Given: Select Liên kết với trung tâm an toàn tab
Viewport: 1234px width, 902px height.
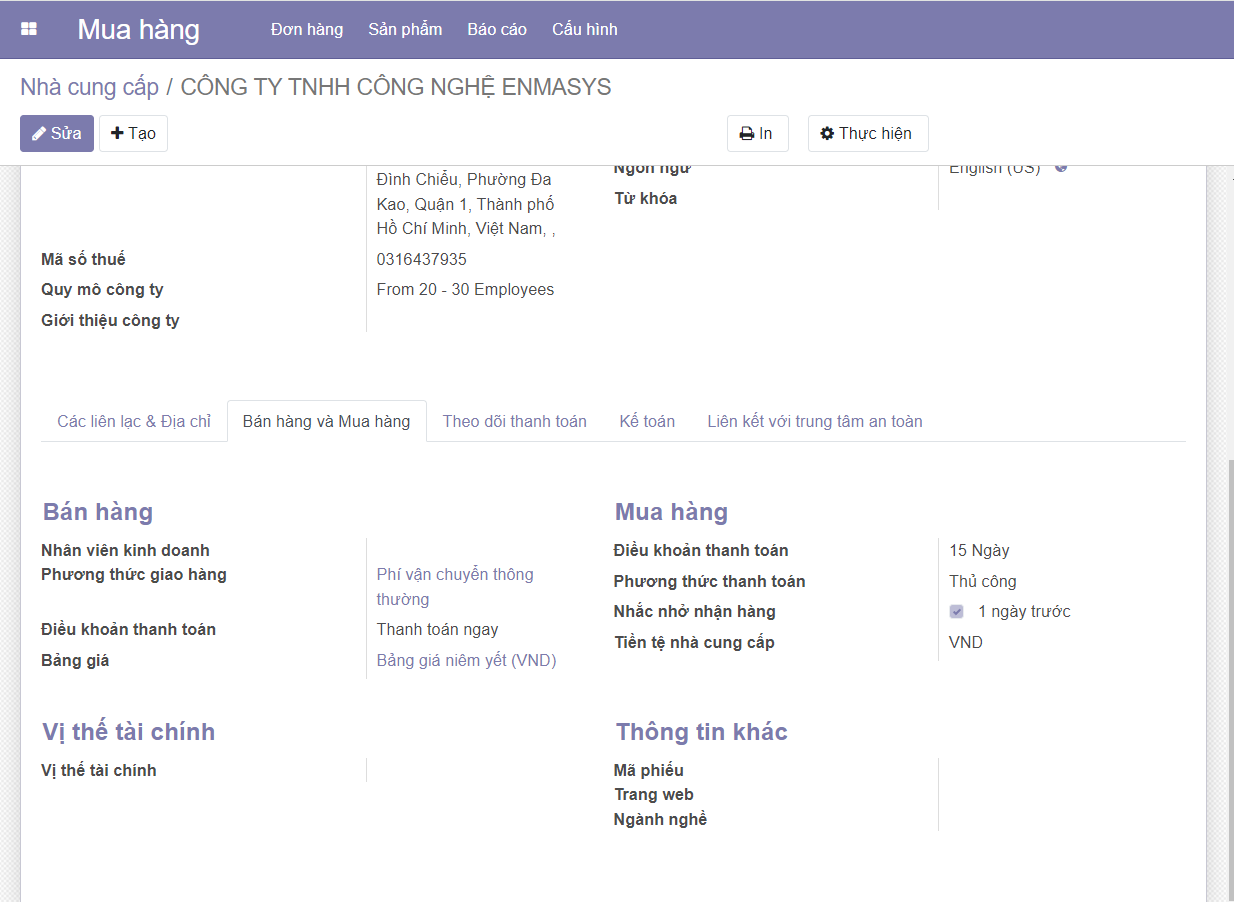Looking at the screenshot, I should pos(814,421).
